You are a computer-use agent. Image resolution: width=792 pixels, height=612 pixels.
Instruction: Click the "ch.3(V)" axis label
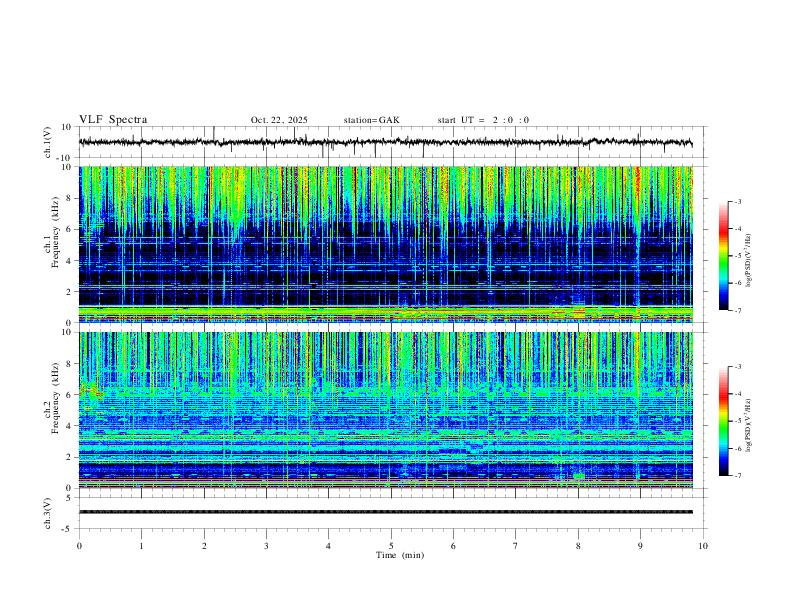48,513
